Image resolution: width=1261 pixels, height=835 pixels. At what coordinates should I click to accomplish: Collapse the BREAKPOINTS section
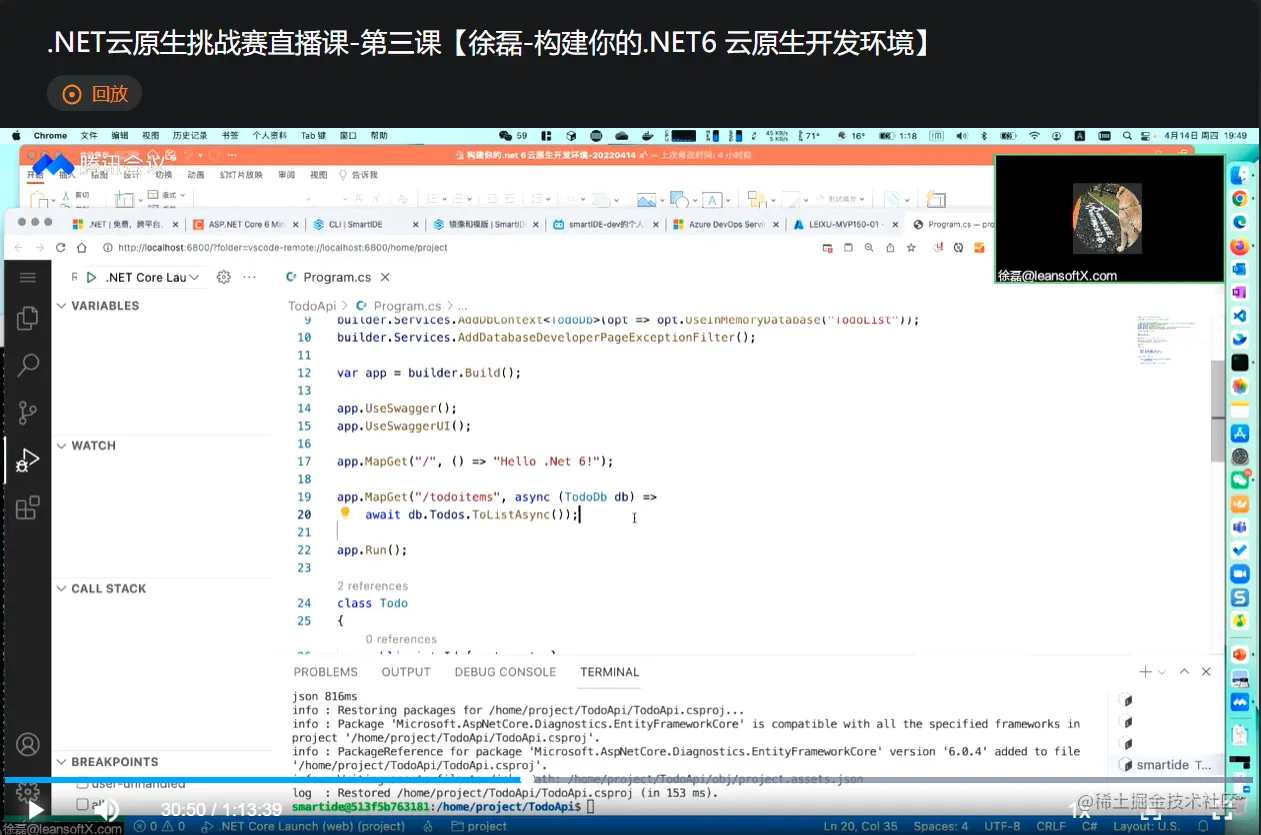[x=62, y=762]
